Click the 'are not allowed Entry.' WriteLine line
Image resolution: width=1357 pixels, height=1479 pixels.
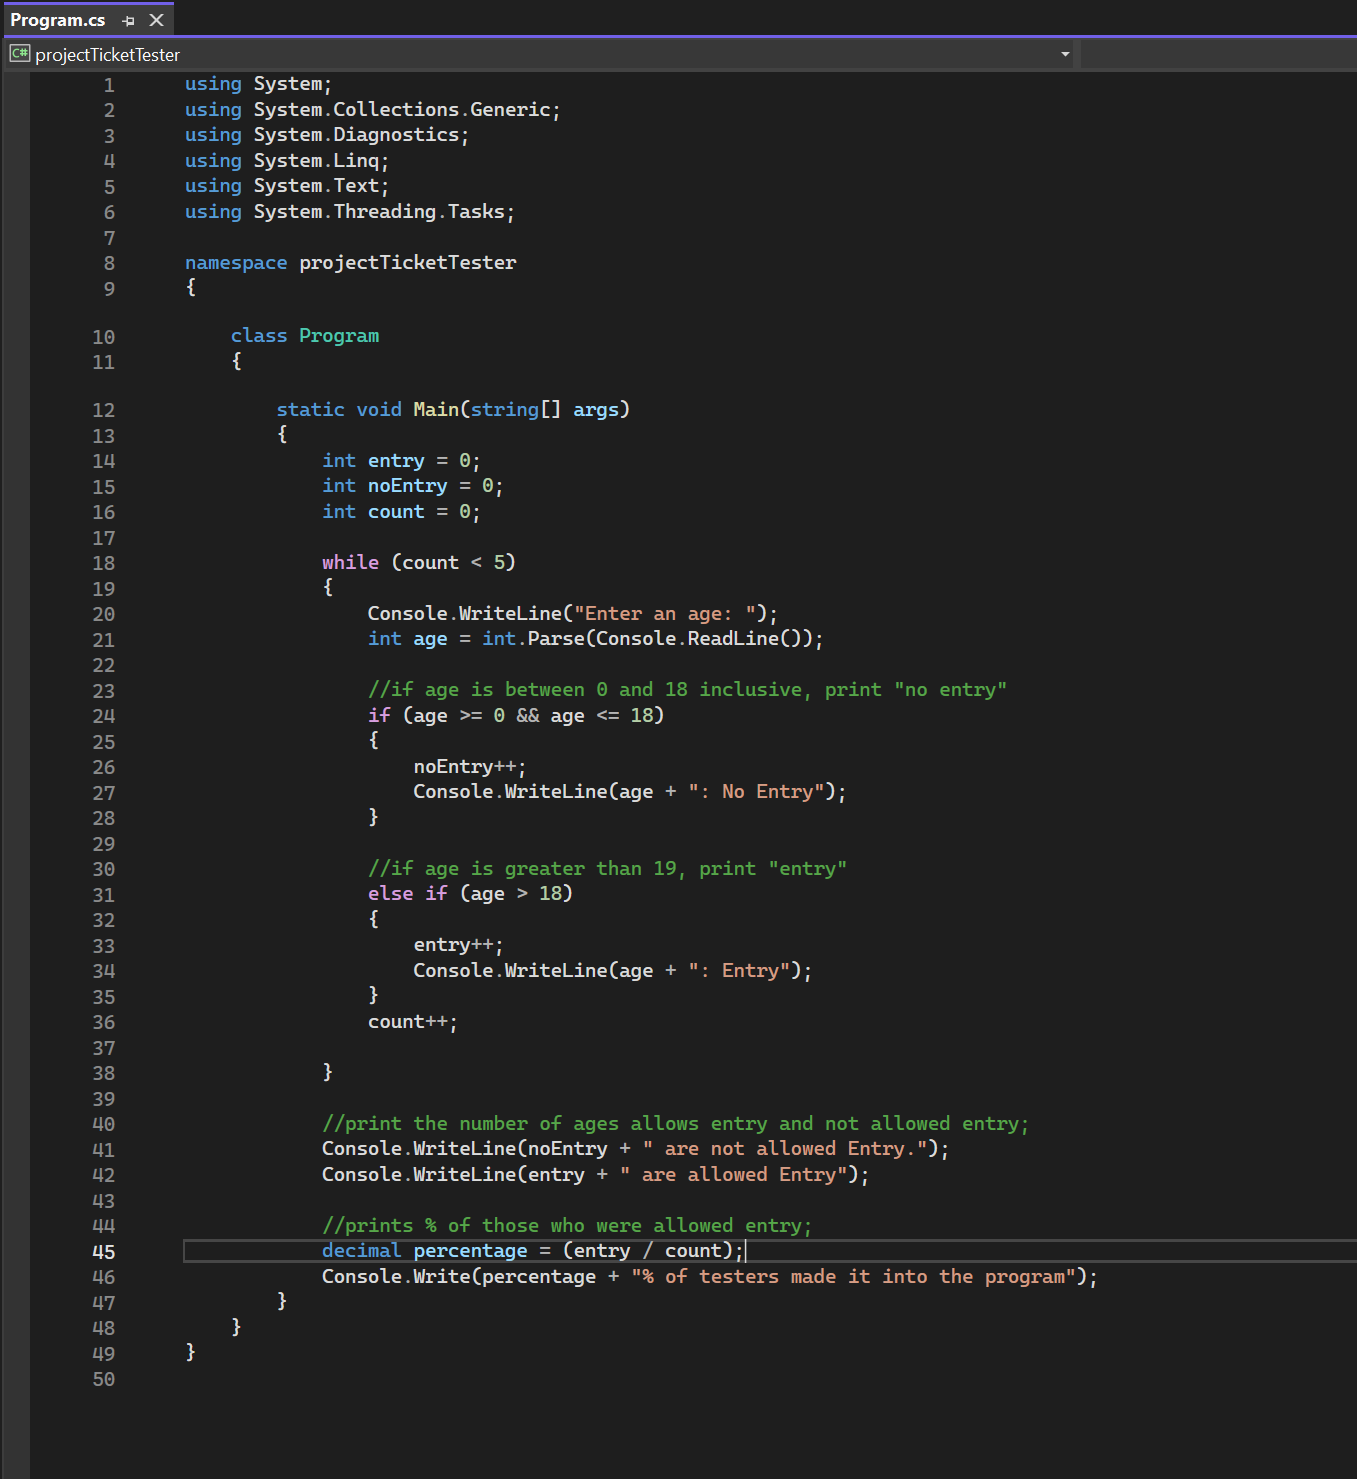click(x=635, y=1149)
